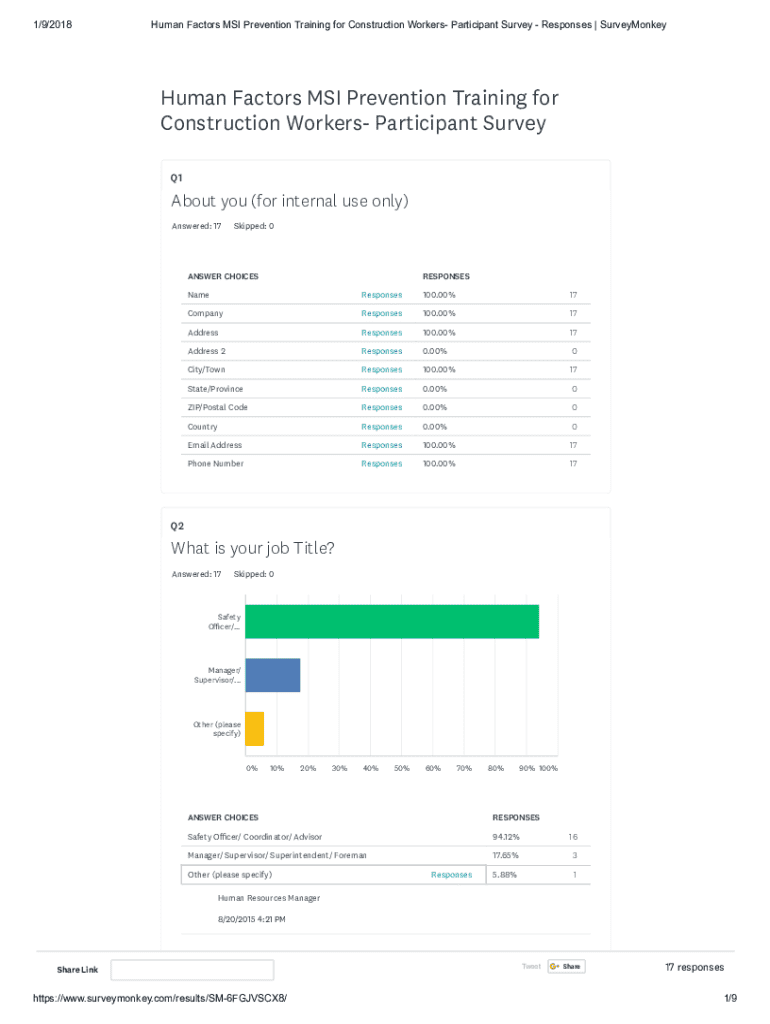The width and height of the screenshot is (770, 1024).
Task: Open Responses link for Email Address row
Action: 381,445
